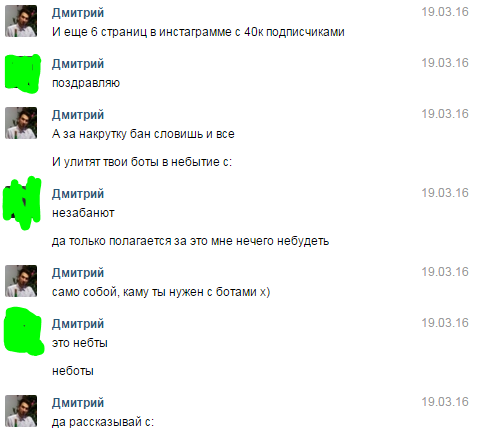Click Дмитрий name above 'это небты'
481x435 pixels.
coord(78,324)
